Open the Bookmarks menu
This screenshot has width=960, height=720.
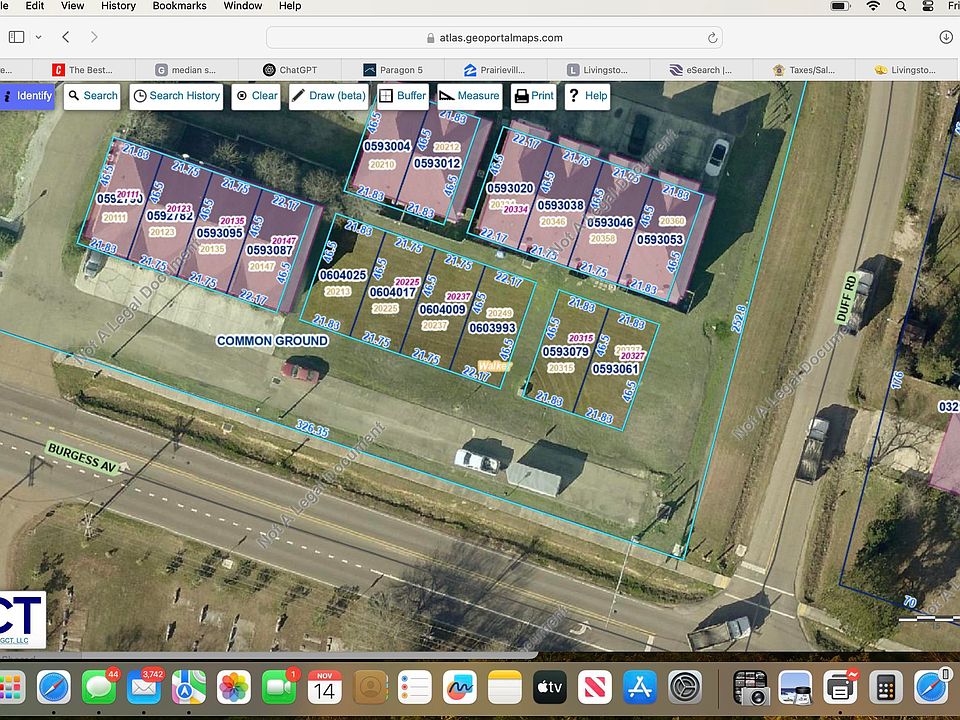tap(179, 6)
